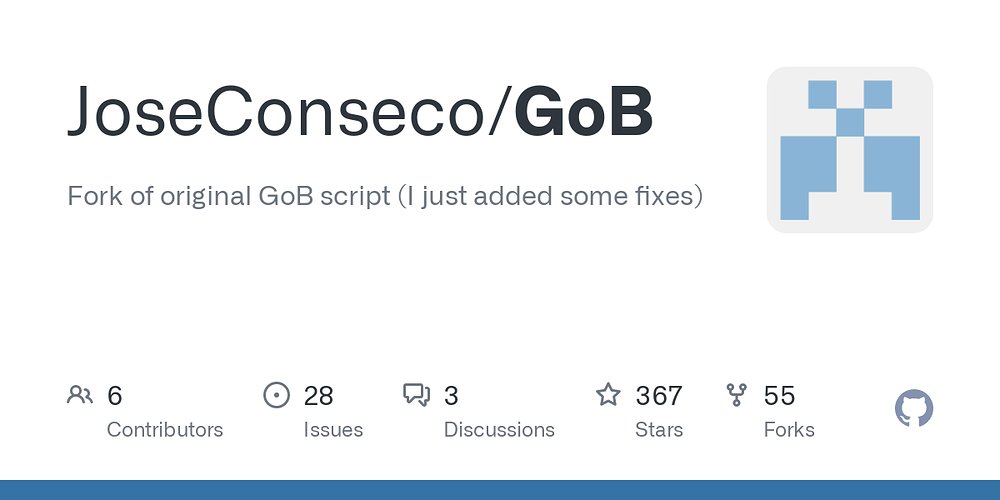Click the Forks branch icon
The image size is (1000, 500).
pyautogui.click(x=736, y=395)
